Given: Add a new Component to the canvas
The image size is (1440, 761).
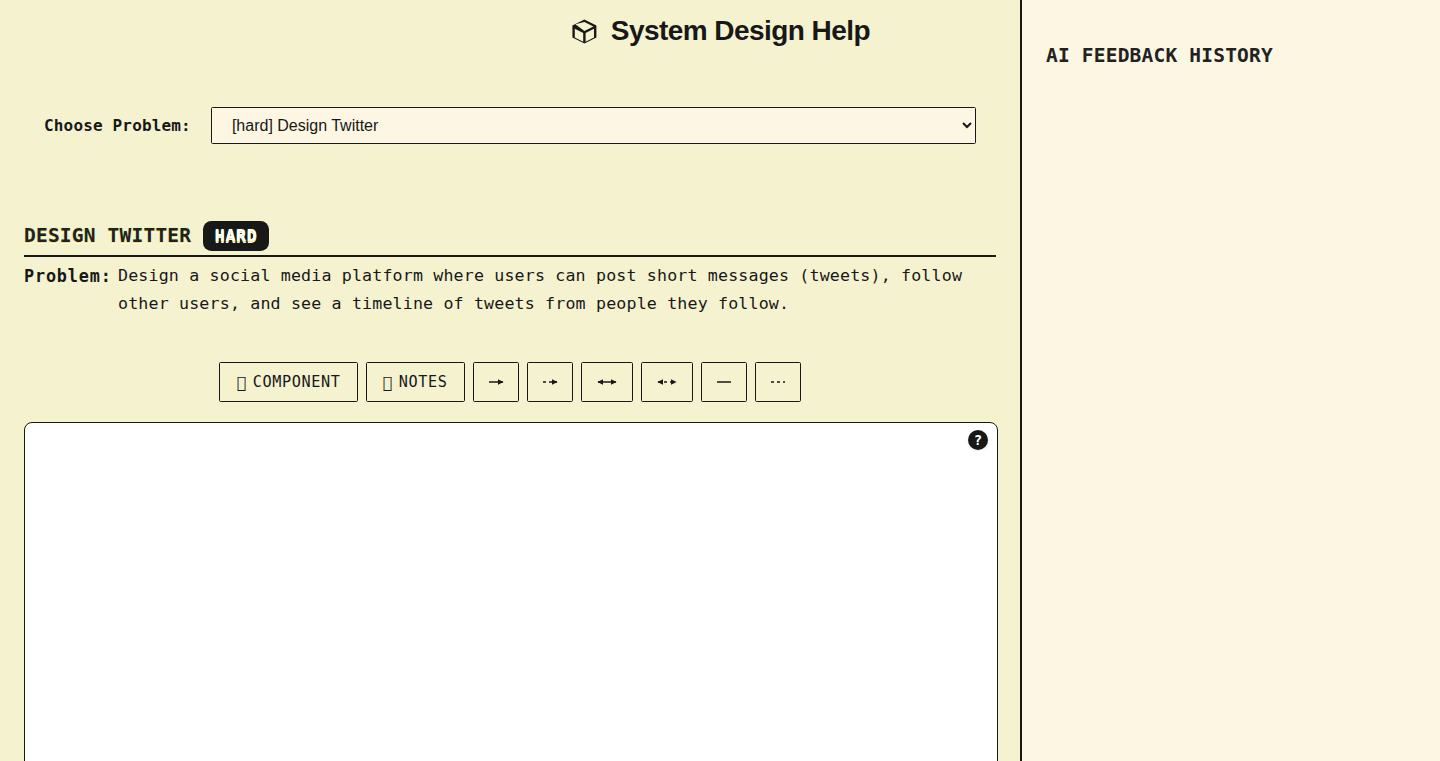Looking at the screenshot, I should click(288, 382).
